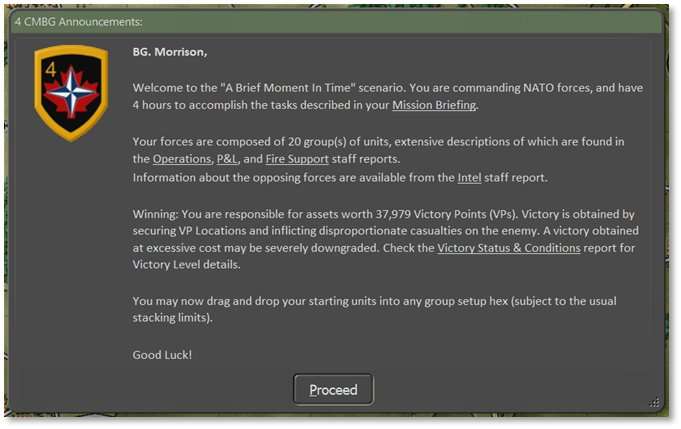View the Intel staff report link
This screenshot has width=681, height=429.
coord(469,178)
